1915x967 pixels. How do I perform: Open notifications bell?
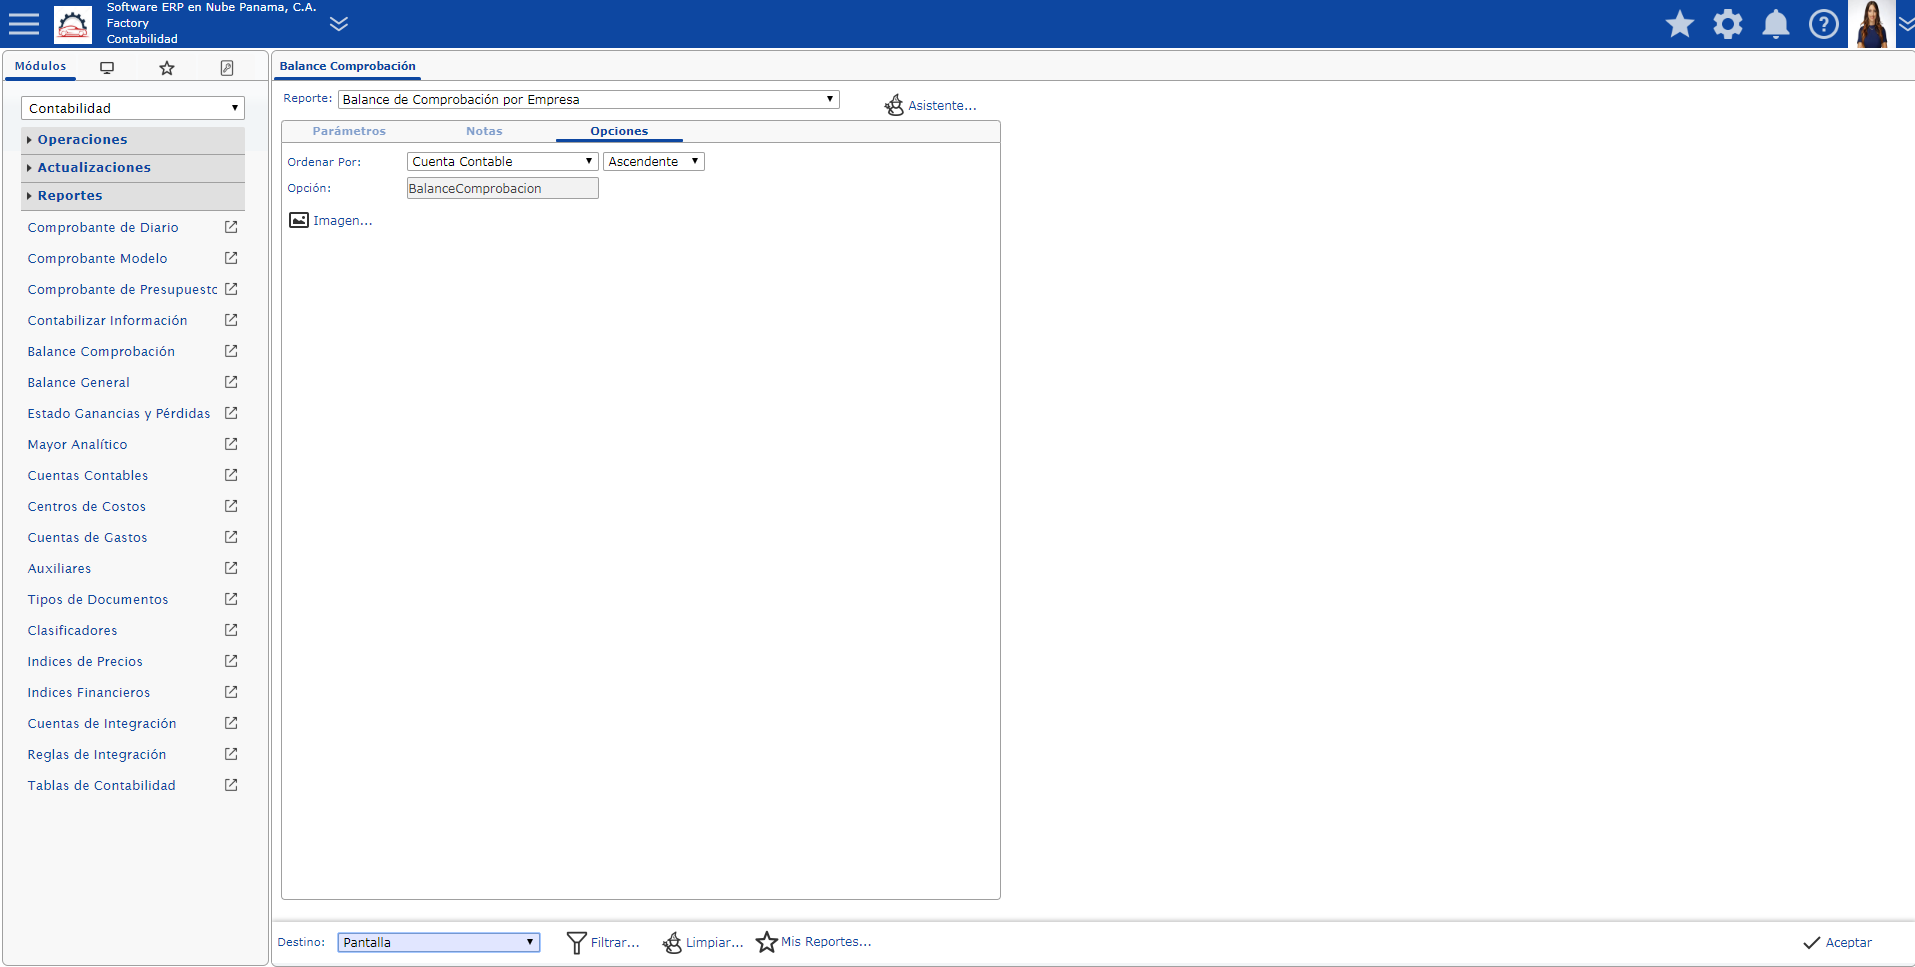tap(1776, 24)
